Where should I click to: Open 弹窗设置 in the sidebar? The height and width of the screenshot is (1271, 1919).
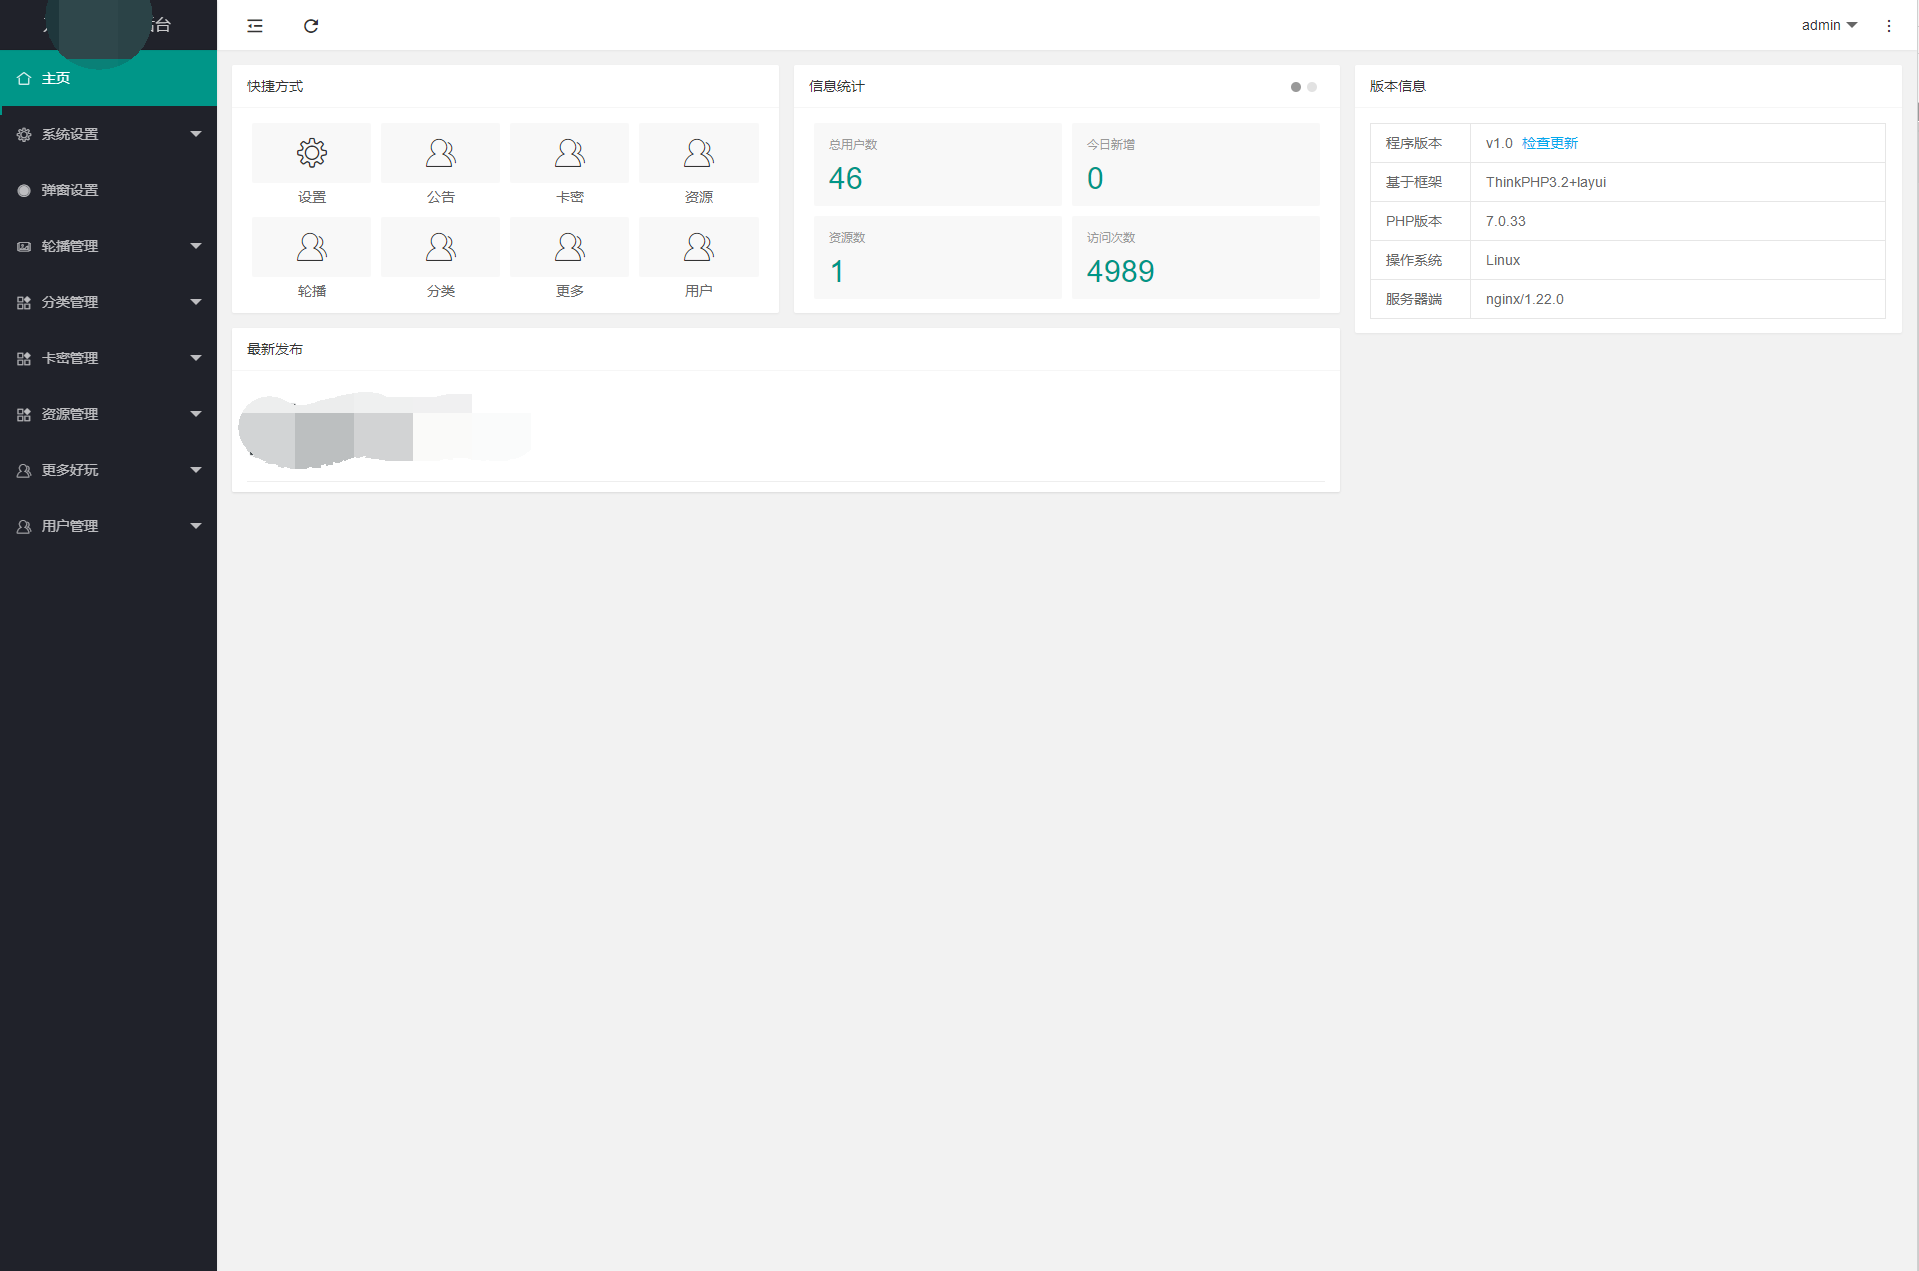[108, 190]
